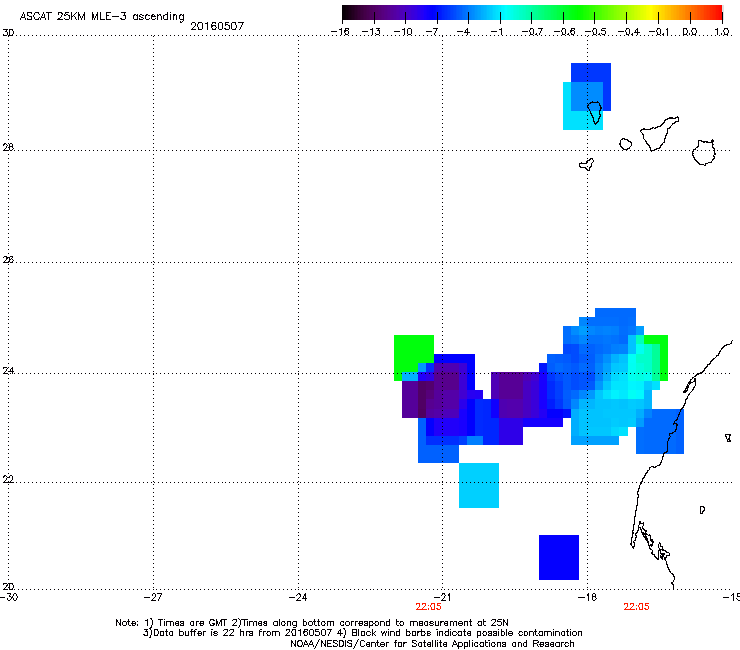This screenshot has height=650, width=740.
Task: Click the note line starting "Note: 1) Times are GMT"
Action: pos(312,623)
